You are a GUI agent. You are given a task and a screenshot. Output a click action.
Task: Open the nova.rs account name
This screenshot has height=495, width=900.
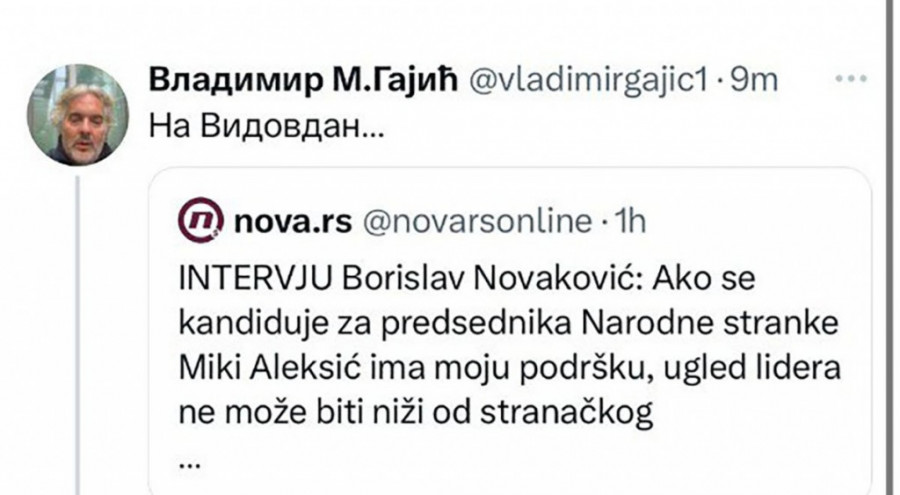pos(292,221)
